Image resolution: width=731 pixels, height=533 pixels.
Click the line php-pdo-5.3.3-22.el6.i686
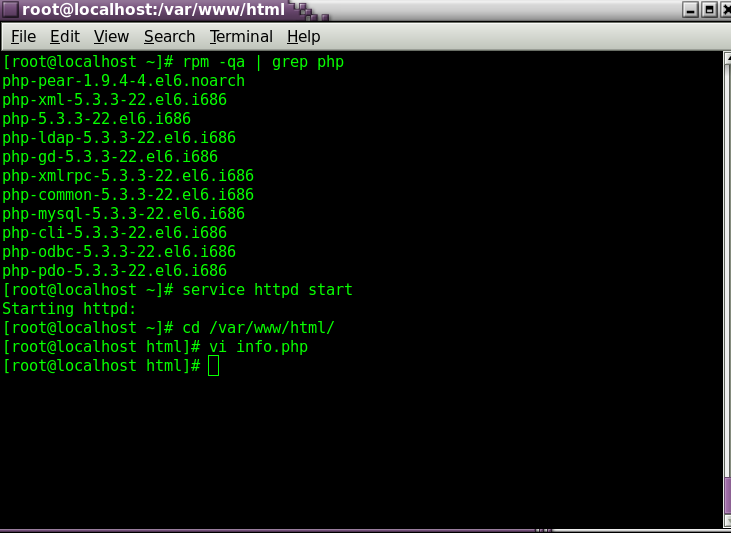(115, 270)
